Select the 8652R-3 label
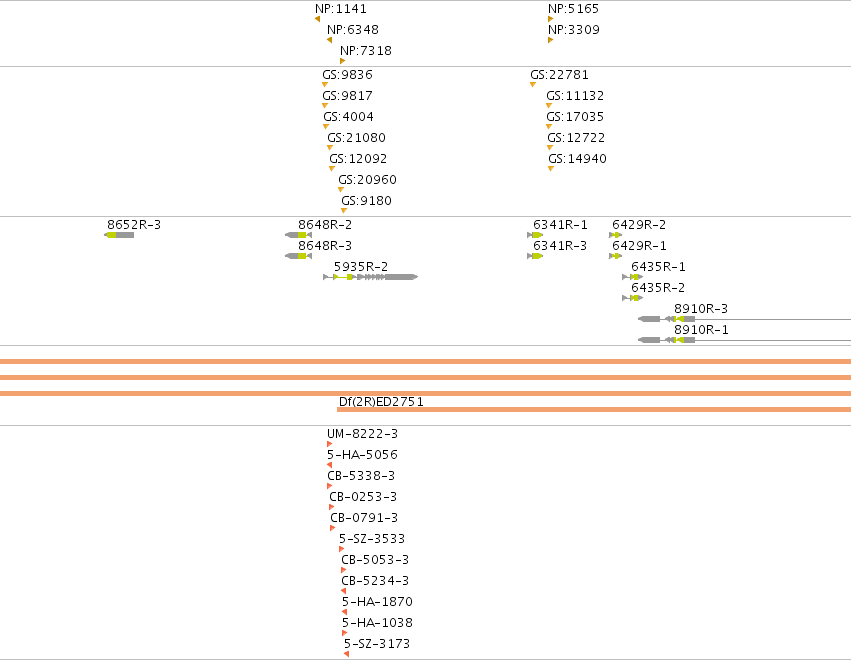The height and width of the screenshot is (660, 851). [x=134, y=225]
